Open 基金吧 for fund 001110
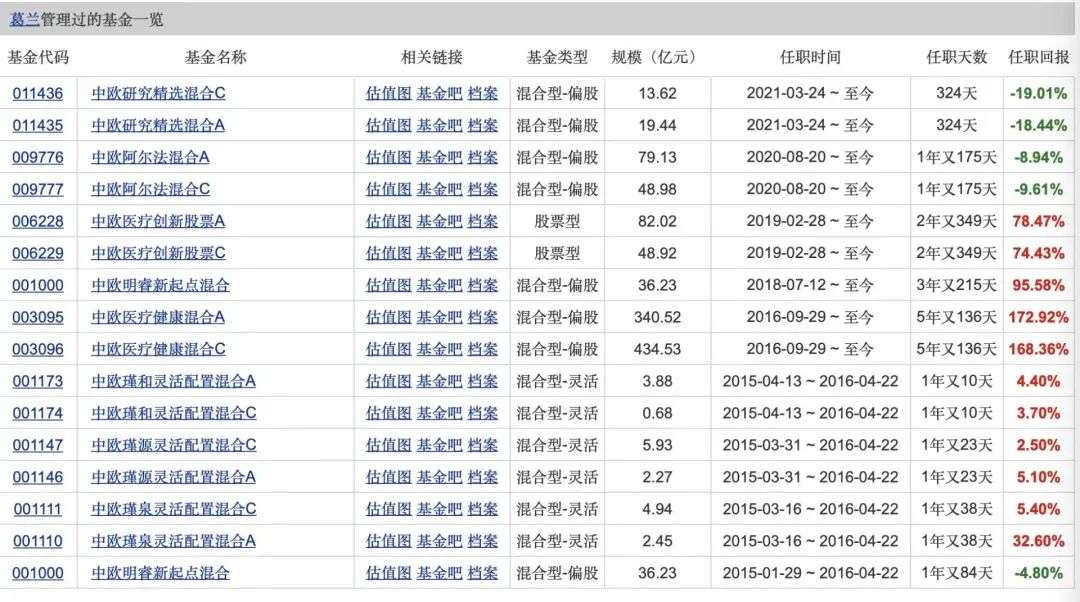The width and height of the screenshot is (1080, 602). coord(439,541)
